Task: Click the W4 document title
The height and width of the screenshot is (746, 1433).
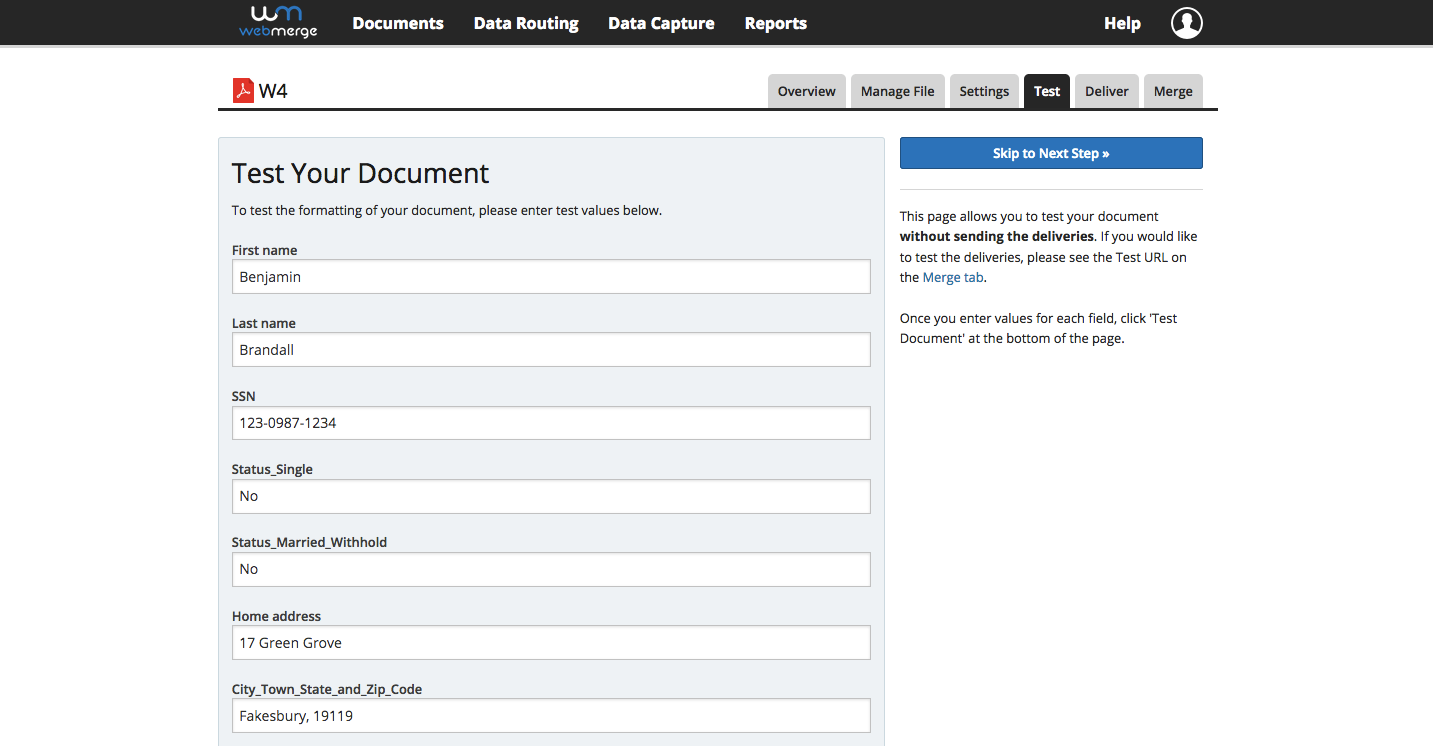Action: click(273, 91)
